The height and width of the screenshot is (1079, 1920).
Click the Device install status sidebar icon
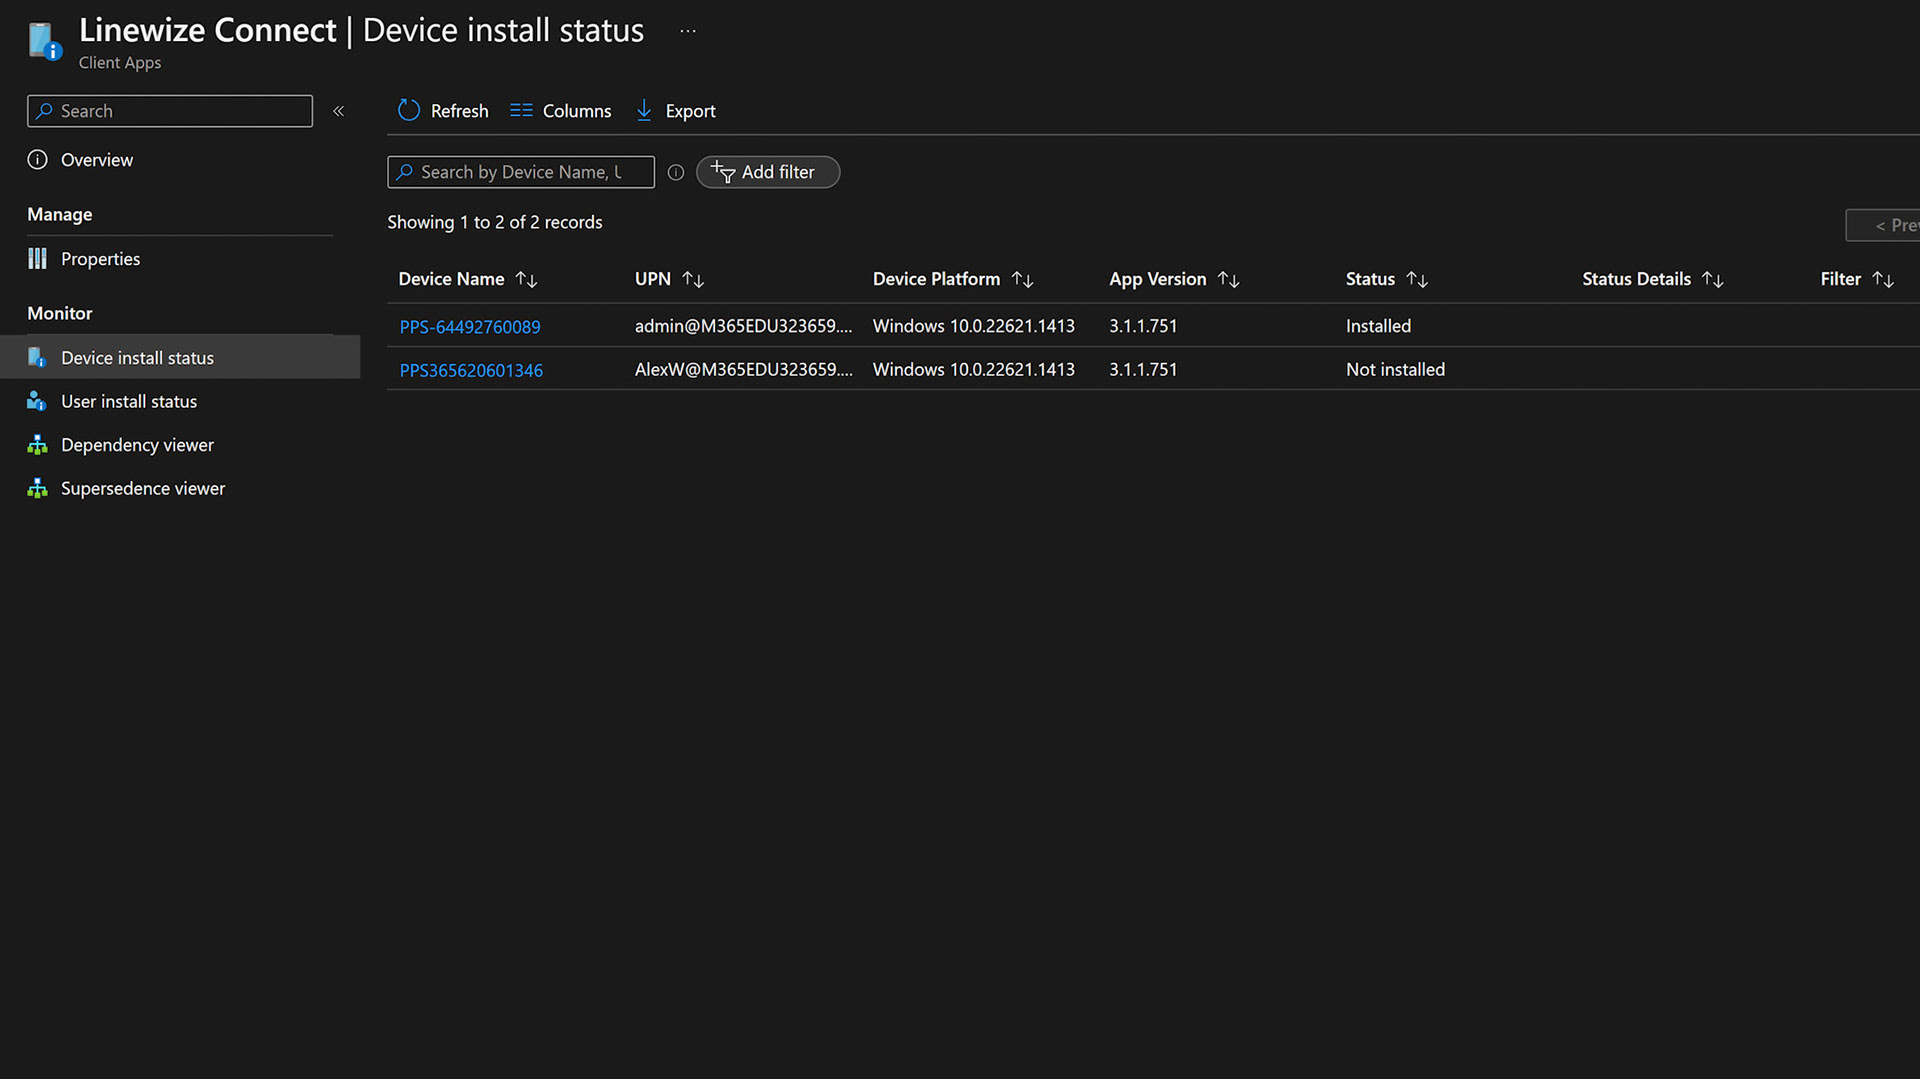point(37,357)
